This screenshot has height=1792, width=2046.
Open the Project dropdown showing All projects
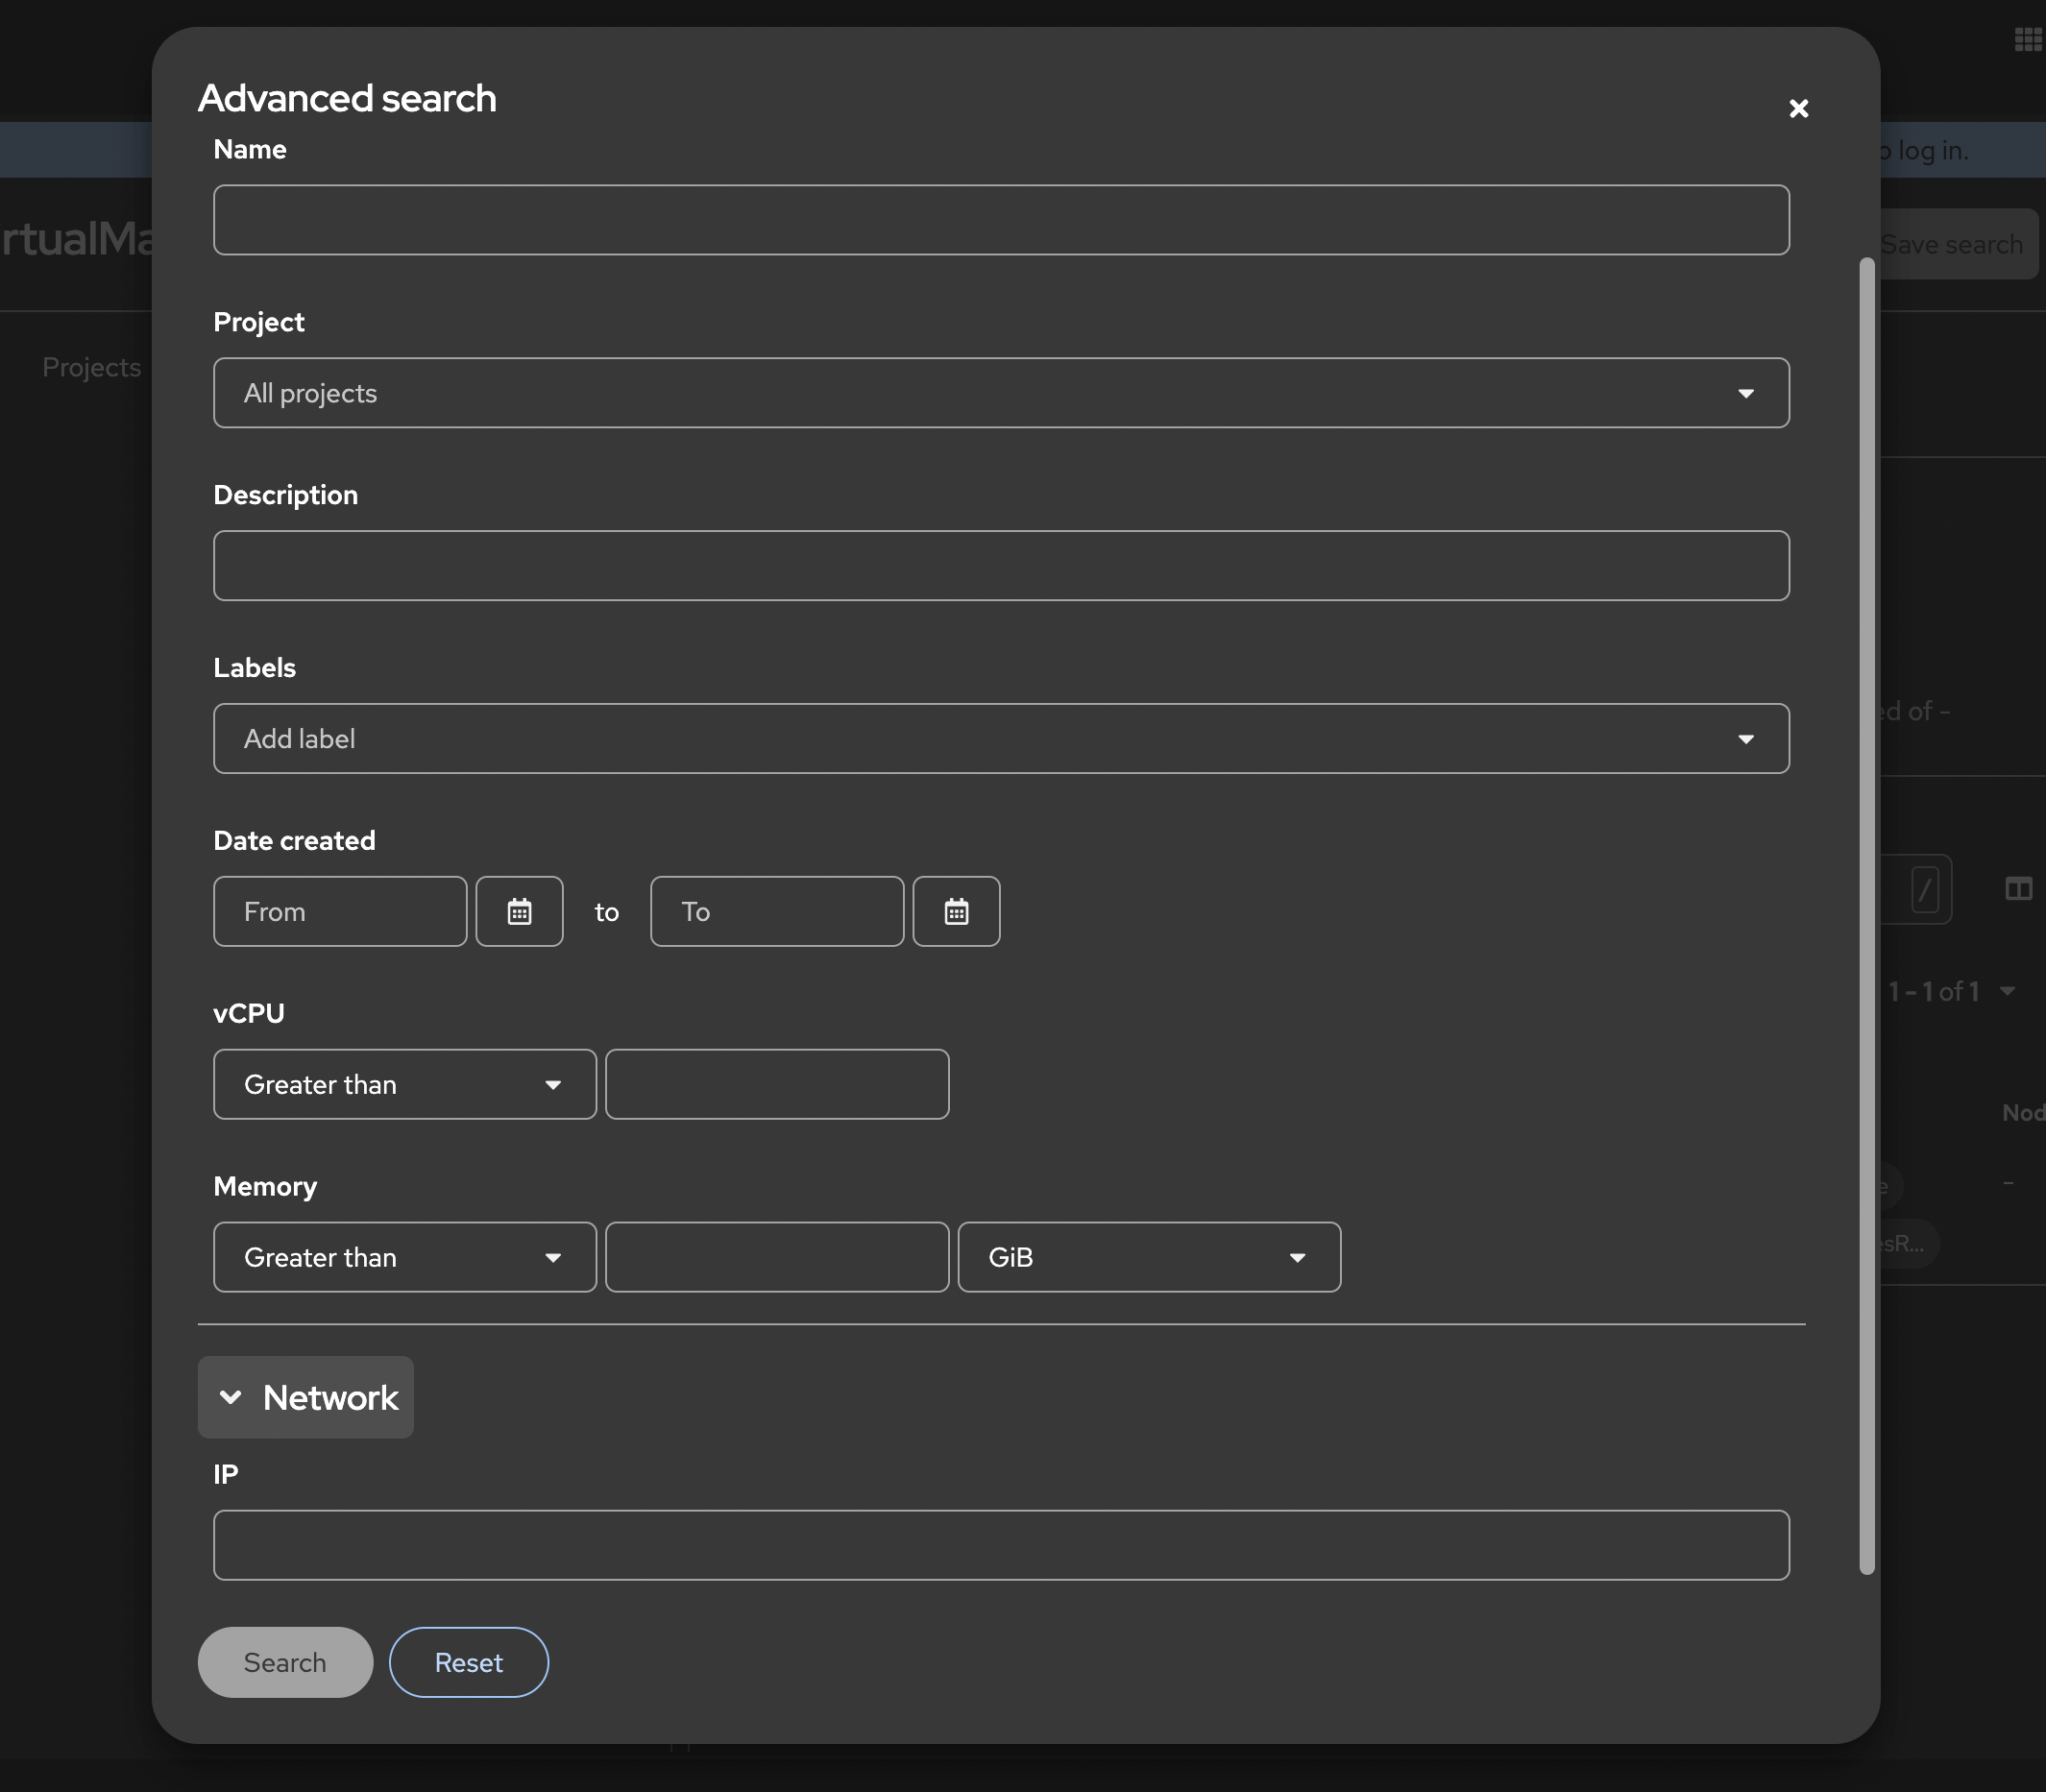pos(1000,393)
